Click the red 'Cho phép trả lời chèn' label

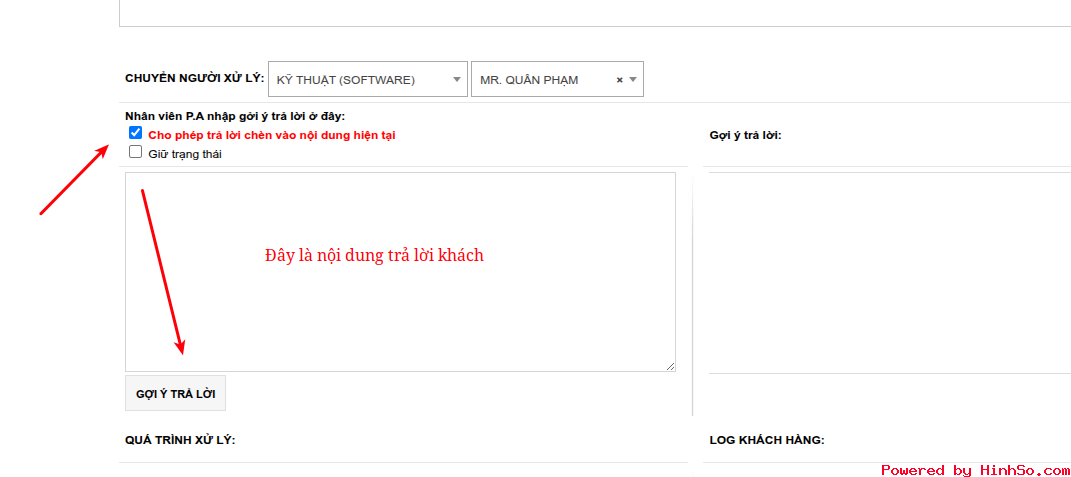(x=271, y=135)
